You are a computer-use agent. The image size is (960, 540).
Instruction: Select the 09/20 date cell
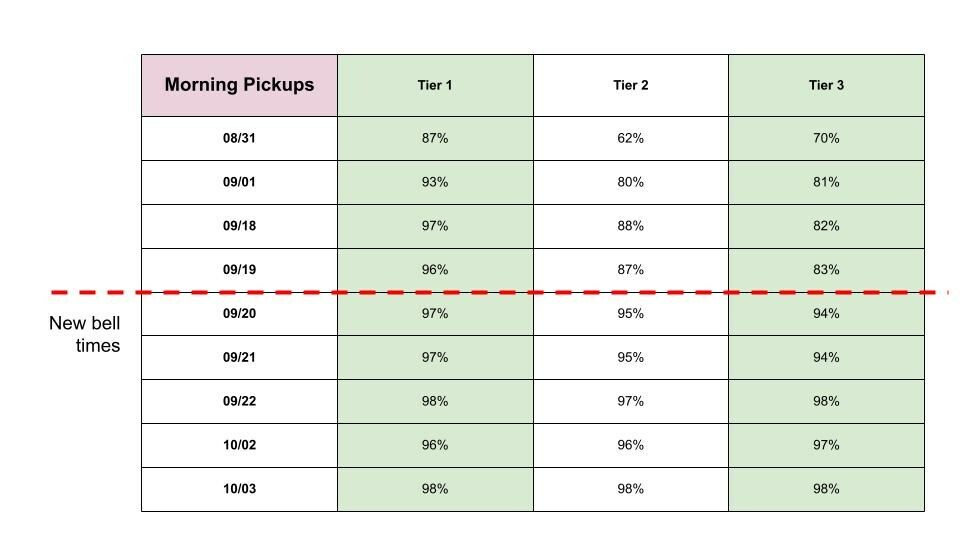(x=239, y=314)
